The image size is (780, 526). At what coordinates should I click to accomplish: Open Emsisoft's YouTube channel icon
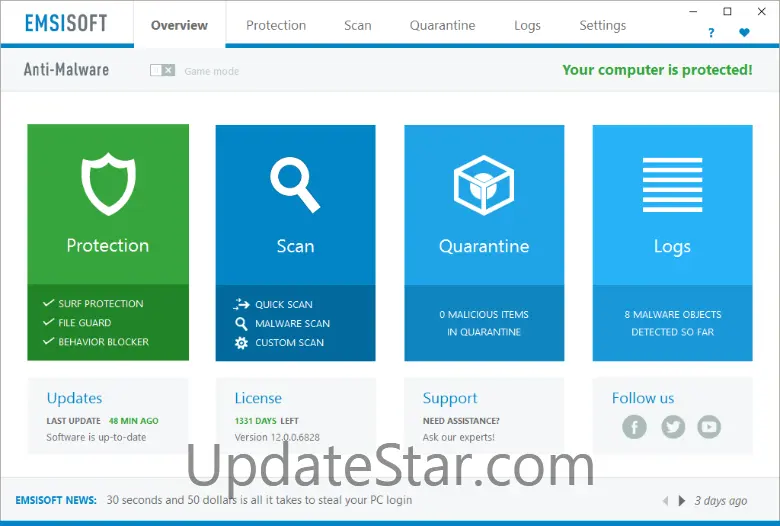coord(709,426)
